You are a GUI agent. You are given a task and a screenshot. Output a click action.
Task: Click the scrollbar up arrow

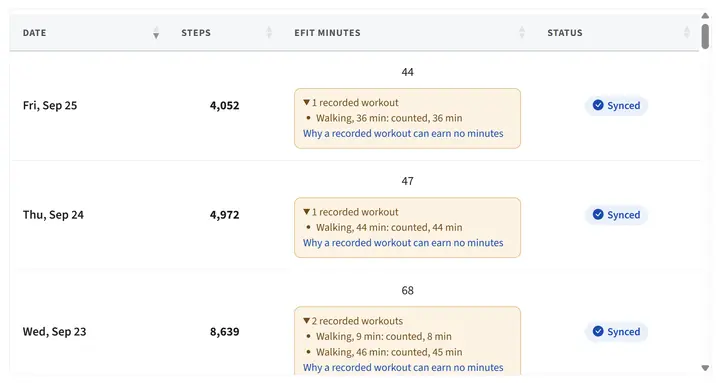tap(705, 16)
